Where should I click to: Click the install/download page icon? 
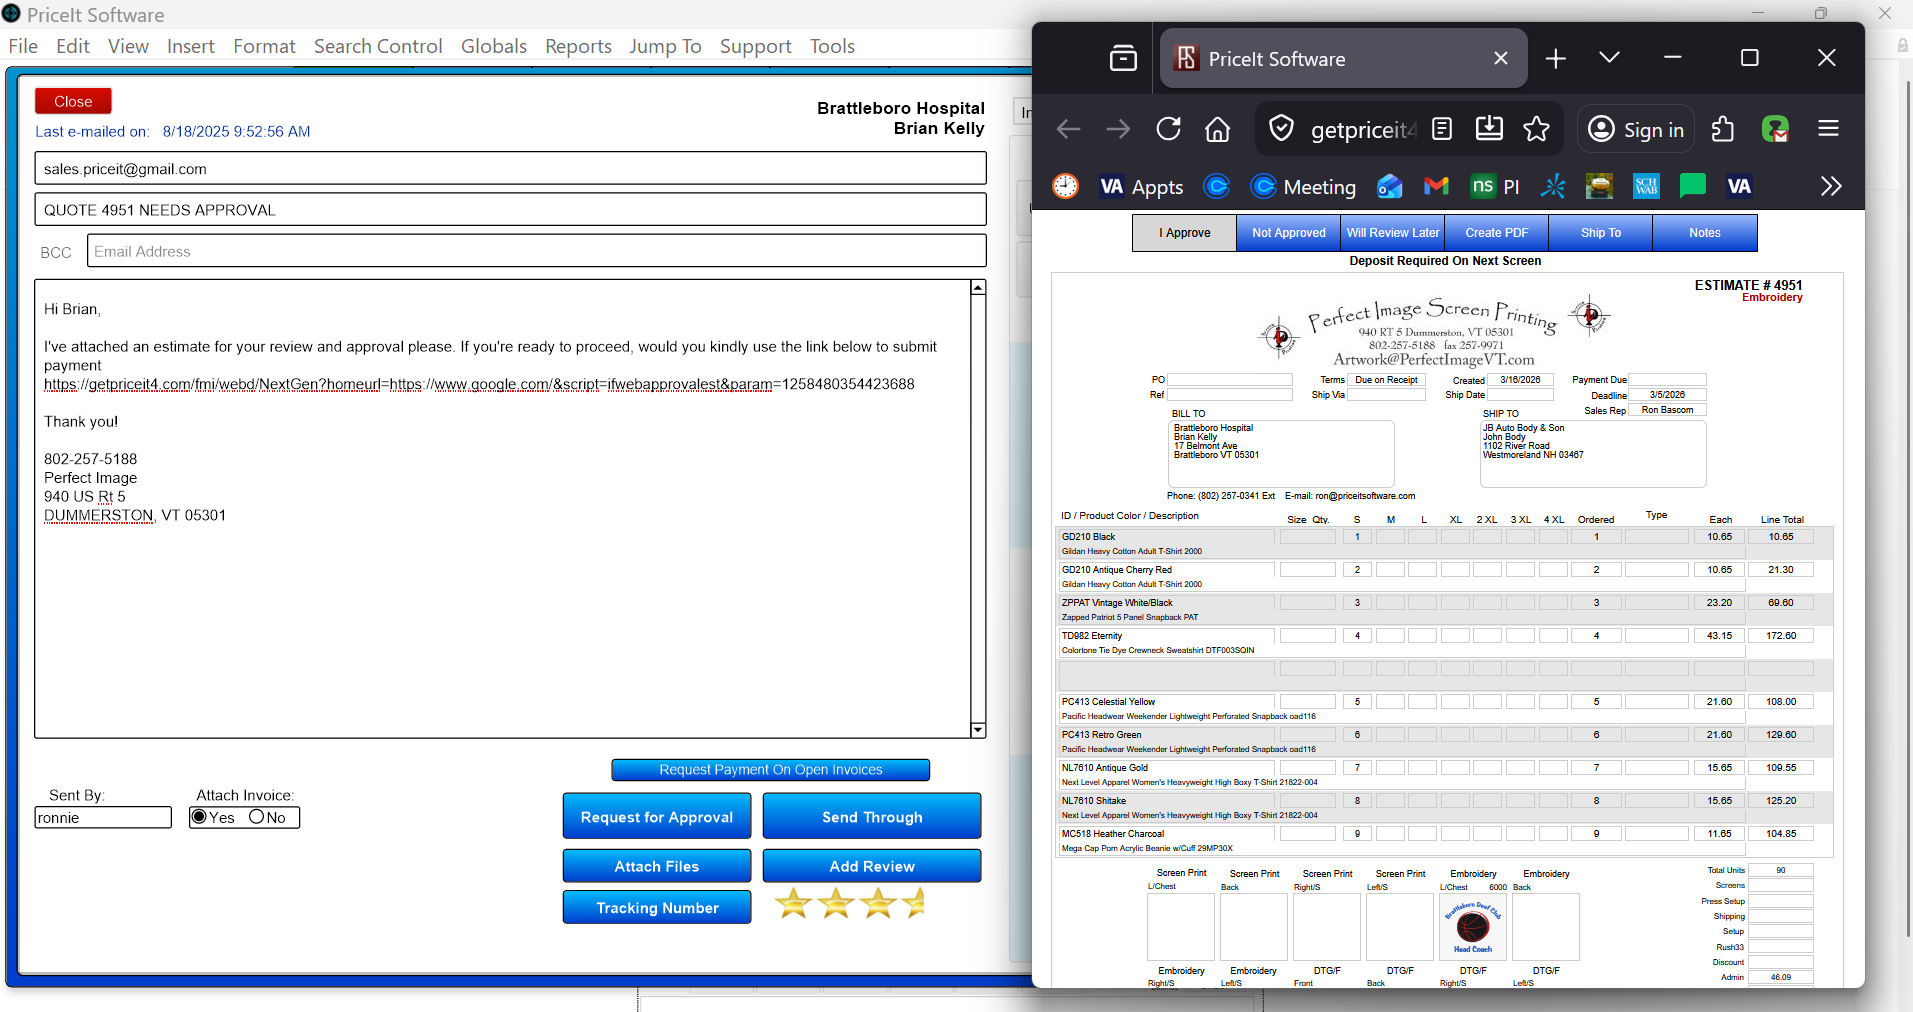(x=1489, y=129)
